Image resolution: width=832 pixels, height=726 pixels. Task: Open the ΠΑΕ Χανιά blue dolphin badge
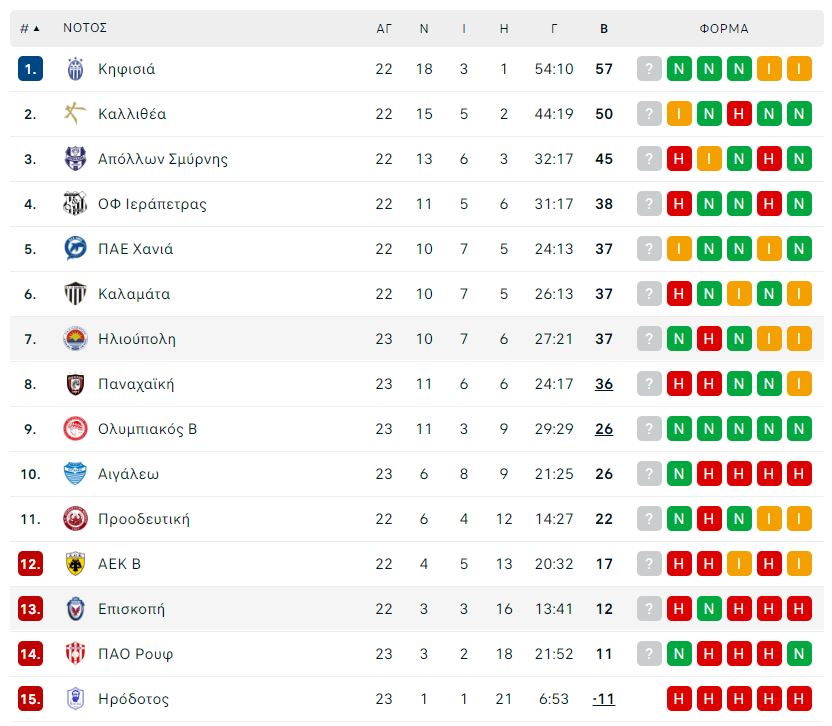[75, 249]
